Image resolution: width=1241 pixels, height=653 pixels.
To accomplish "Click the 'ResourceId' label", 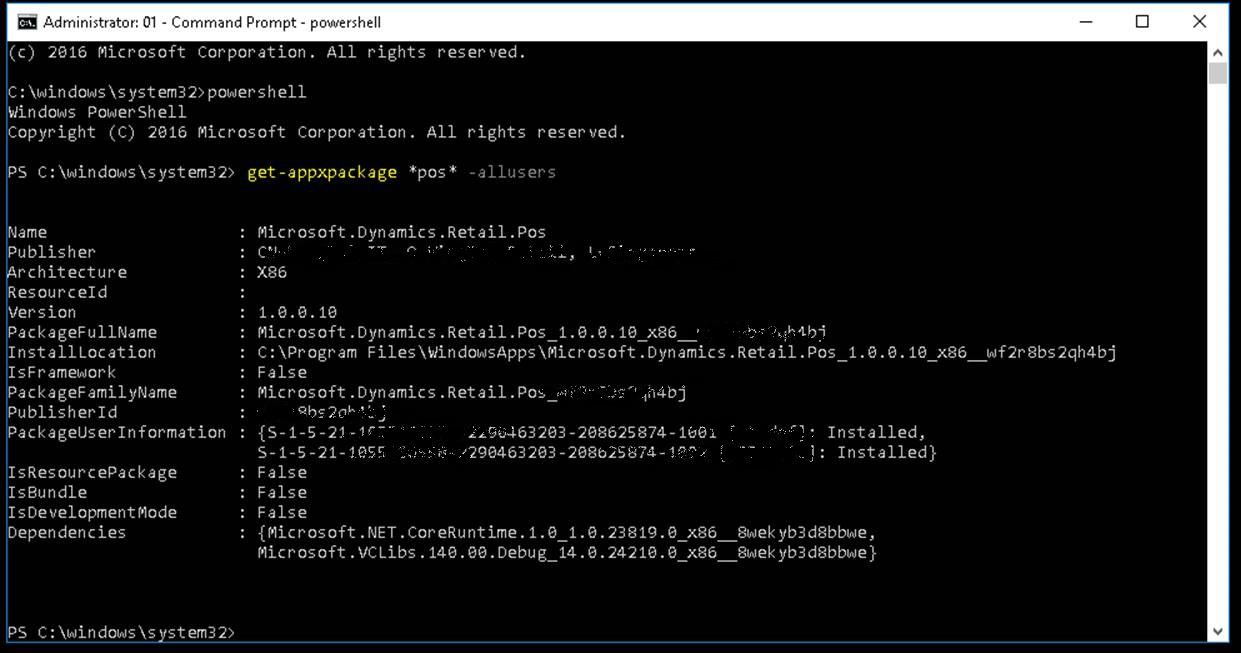I will 57,292.
